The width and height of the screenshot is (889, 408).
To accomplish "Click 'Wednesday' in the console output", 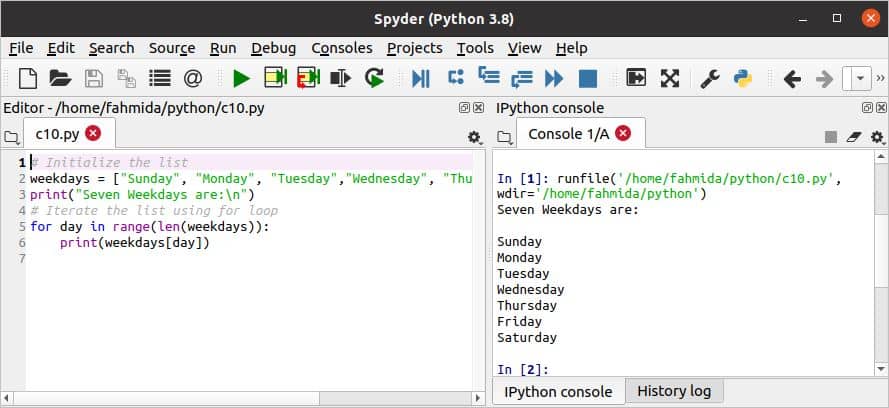I will point(531,290).
